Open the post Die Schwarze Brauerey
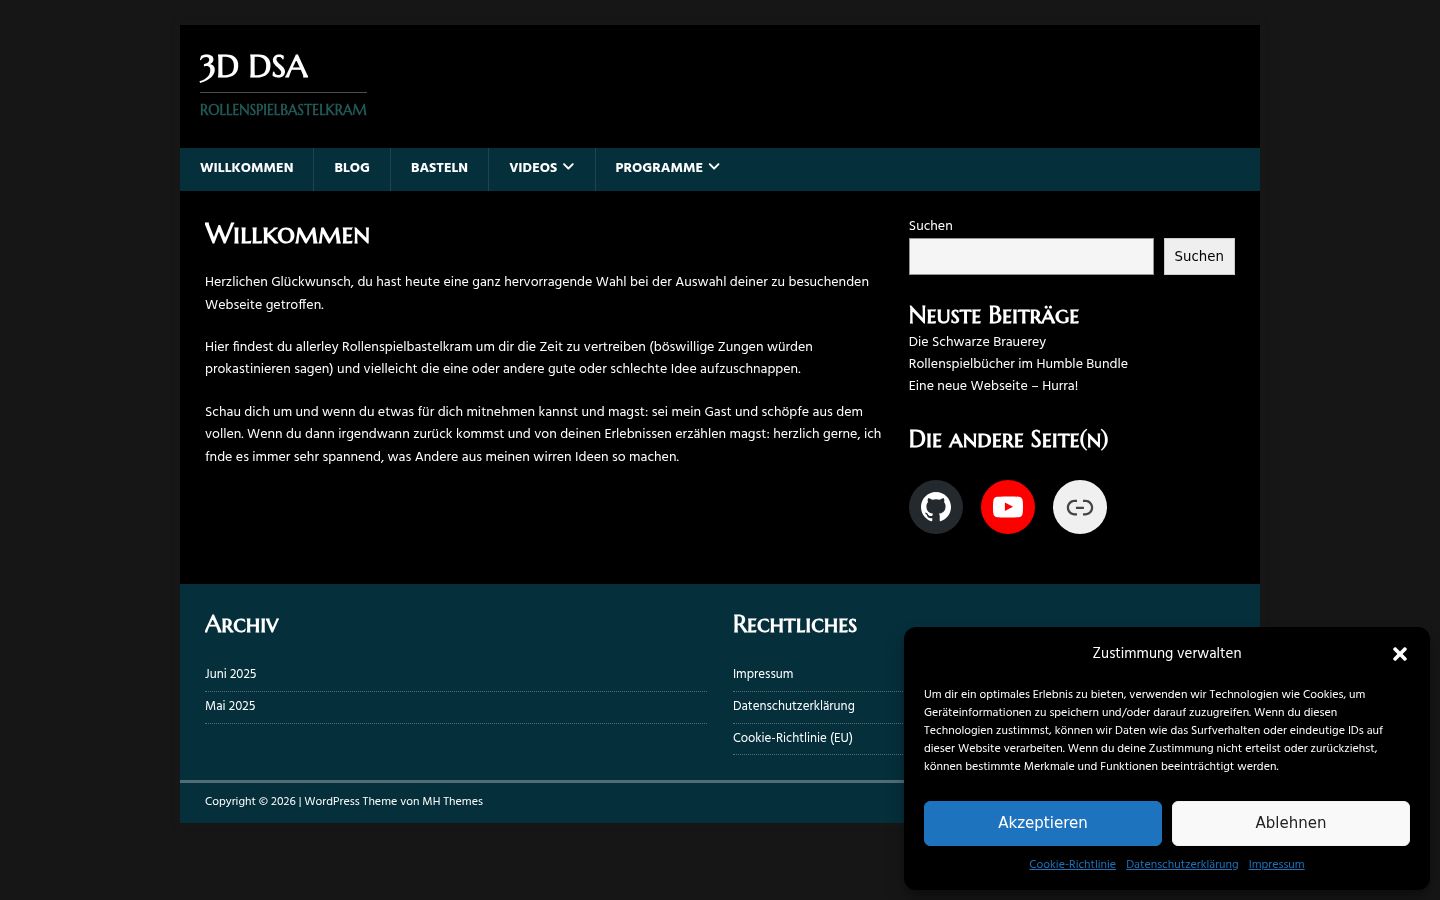 (977, 342)
